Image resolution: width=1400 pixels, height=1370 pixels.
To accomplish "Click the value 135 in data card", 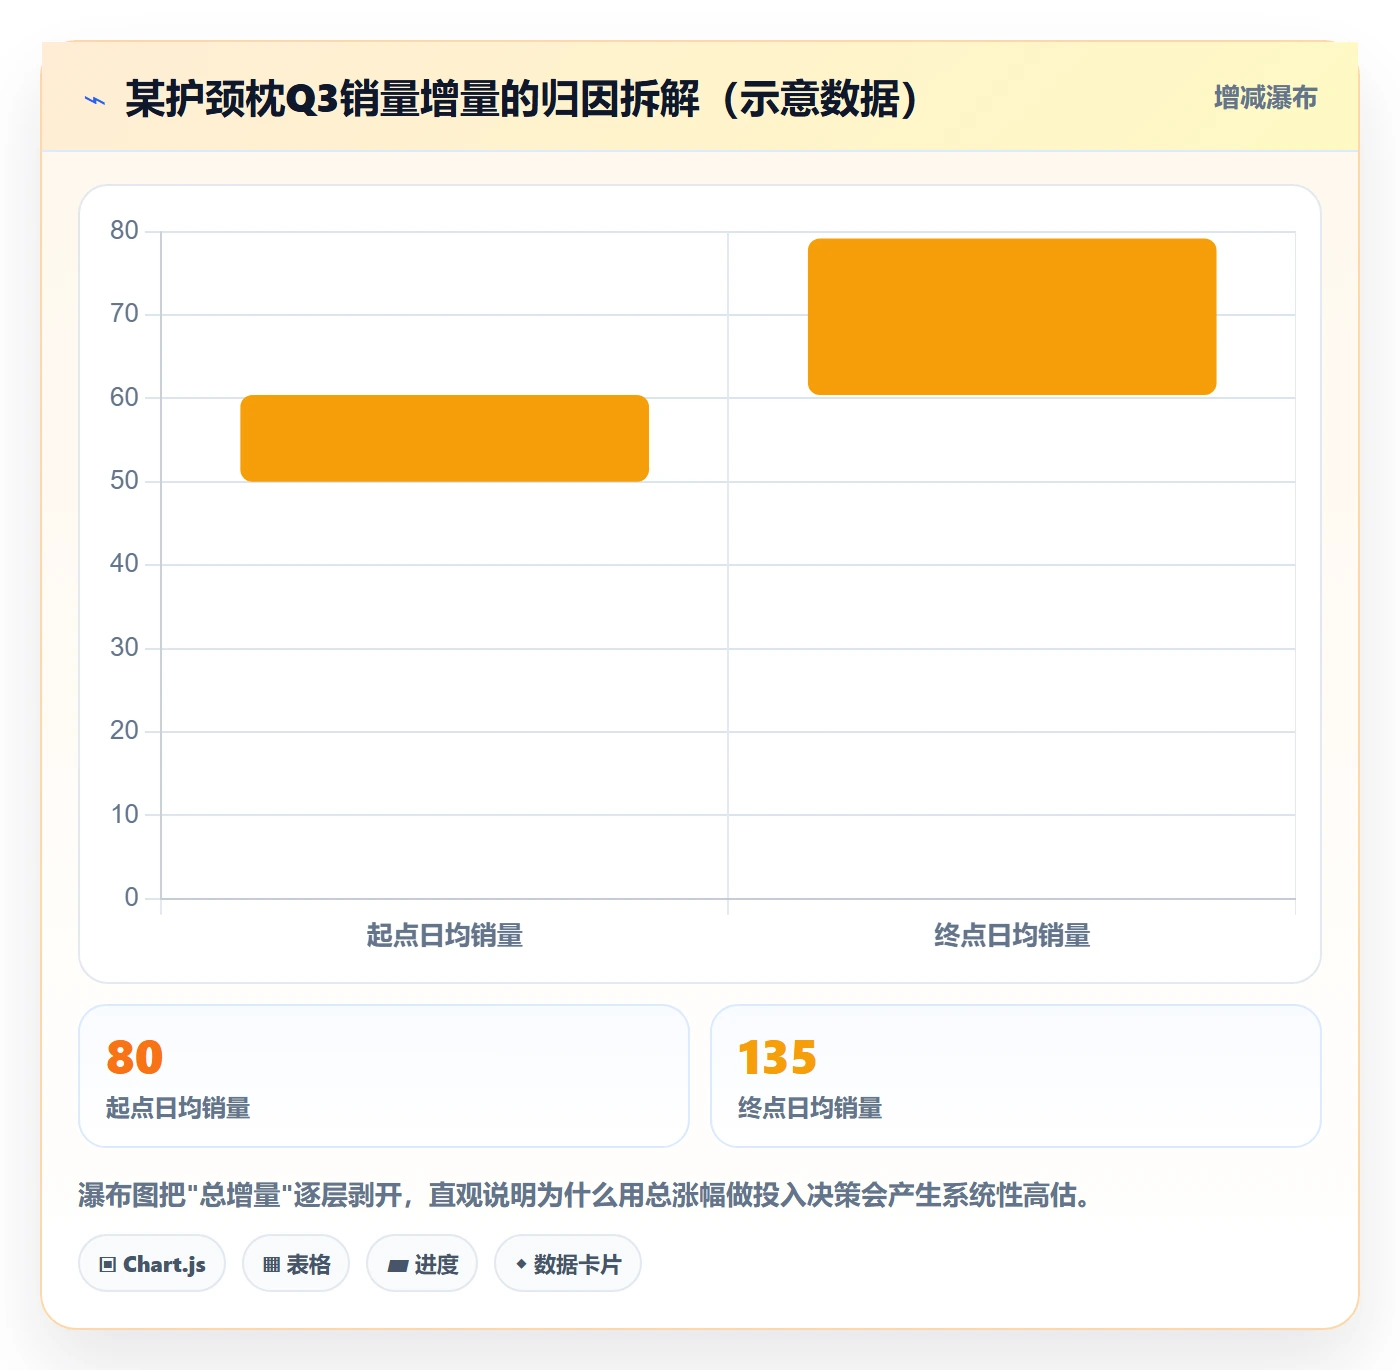I will tap(777, 1058).
